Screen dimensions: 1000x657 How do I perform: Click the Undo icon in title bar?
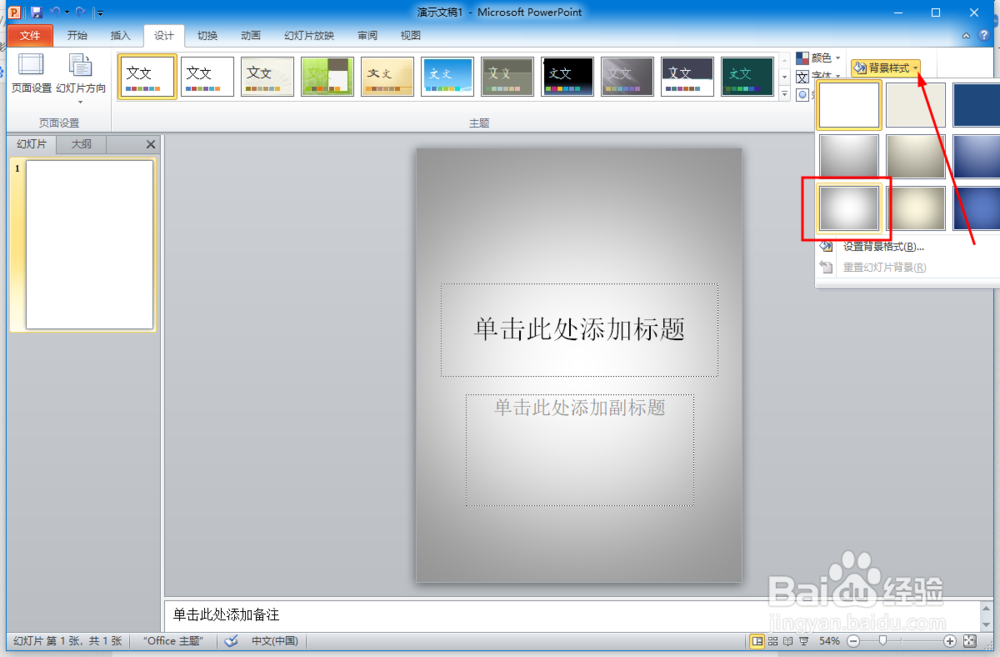(x=55, y=11)
